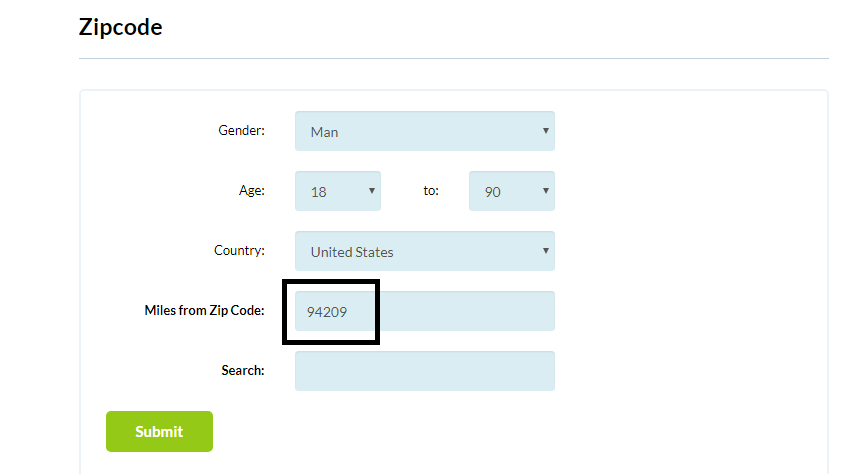The width and height of the screenshot is (854, 474).
Task: Click the arrow beside age value 90
Action: click(x=545, y=191)
